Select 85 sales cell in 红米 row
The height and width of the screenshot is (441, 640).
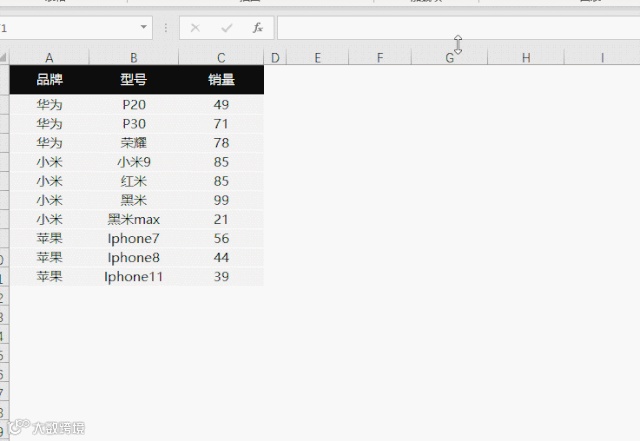(x=221, y=181)
